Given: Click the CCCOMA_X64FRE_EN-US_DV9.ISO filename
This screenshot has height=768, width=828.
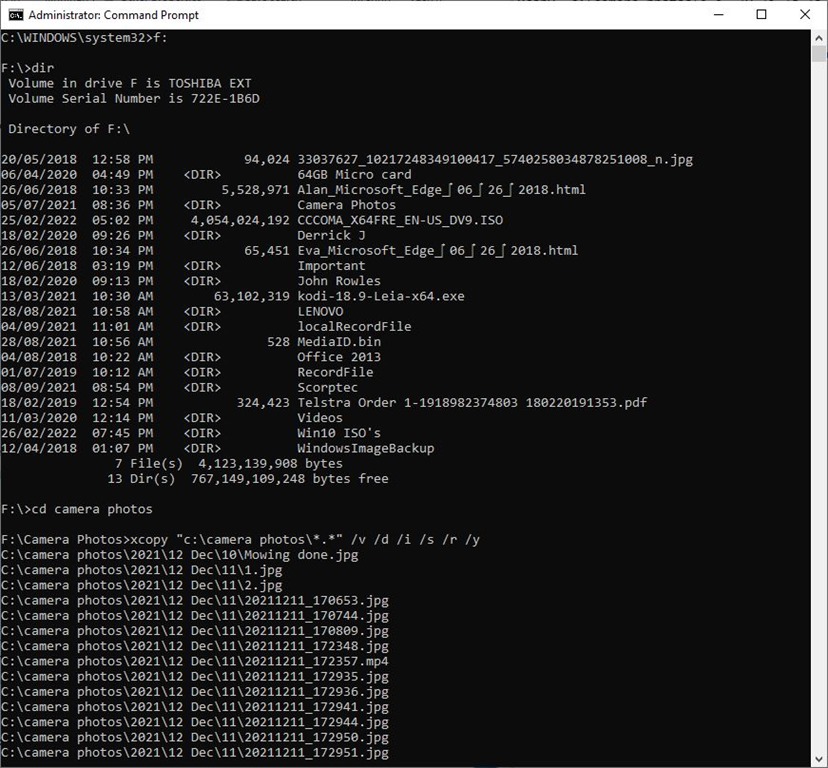Looking at the screenshot, I should (x=400, y=220).
